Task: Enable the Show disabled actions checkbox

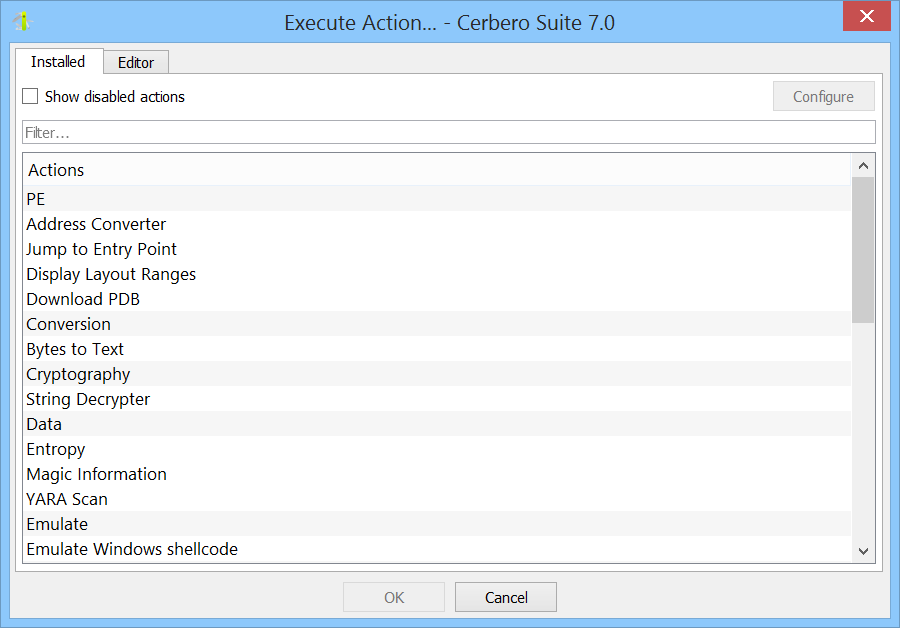Action: tap(30, 96)
